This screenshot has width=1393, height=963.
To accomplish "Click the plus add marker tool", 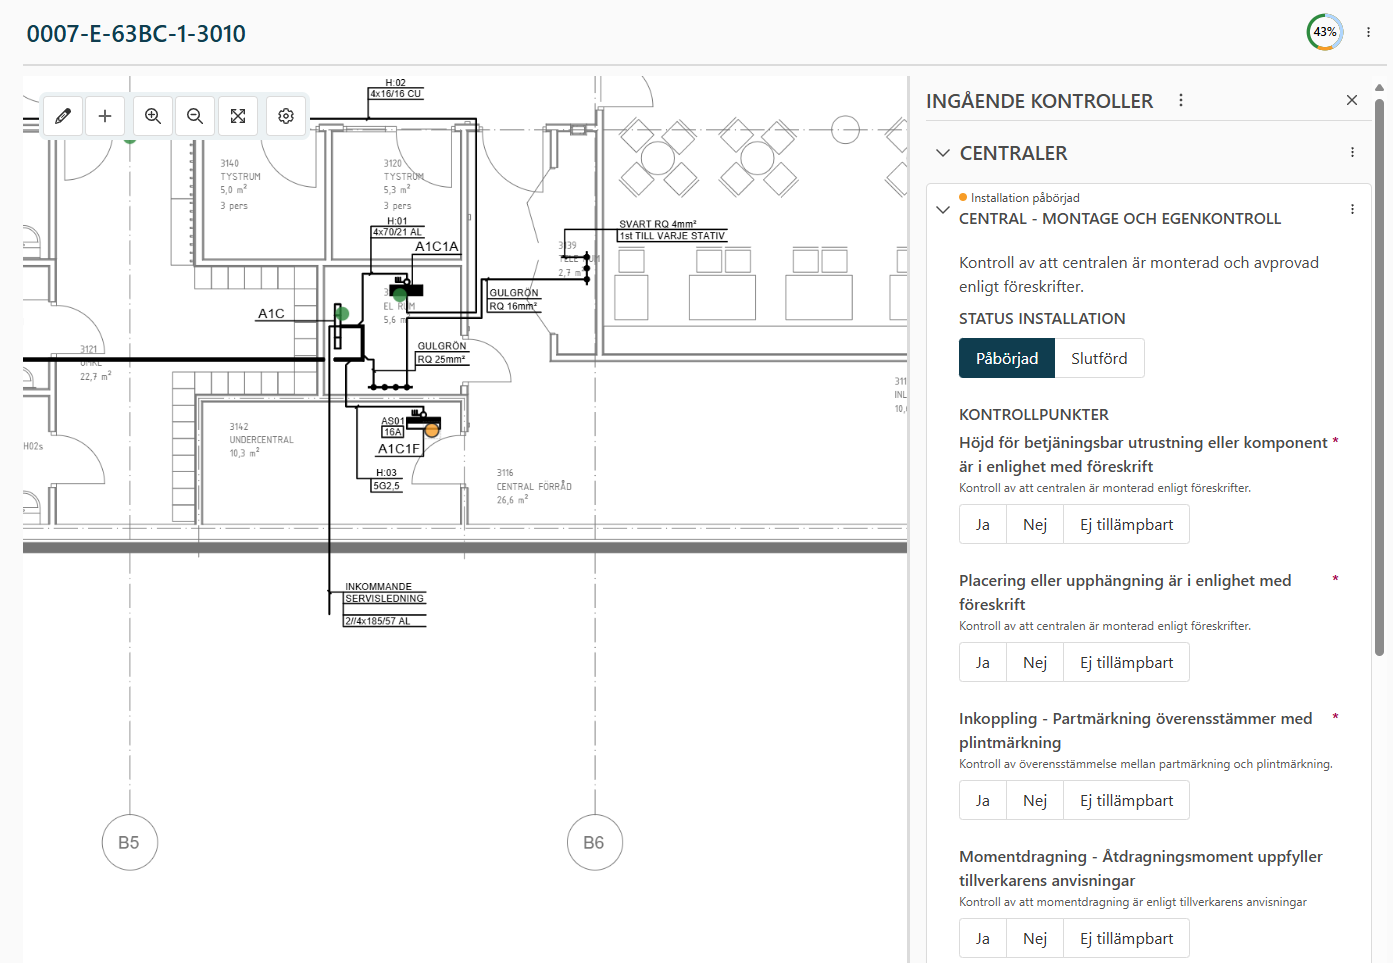I will click(105, 116).
